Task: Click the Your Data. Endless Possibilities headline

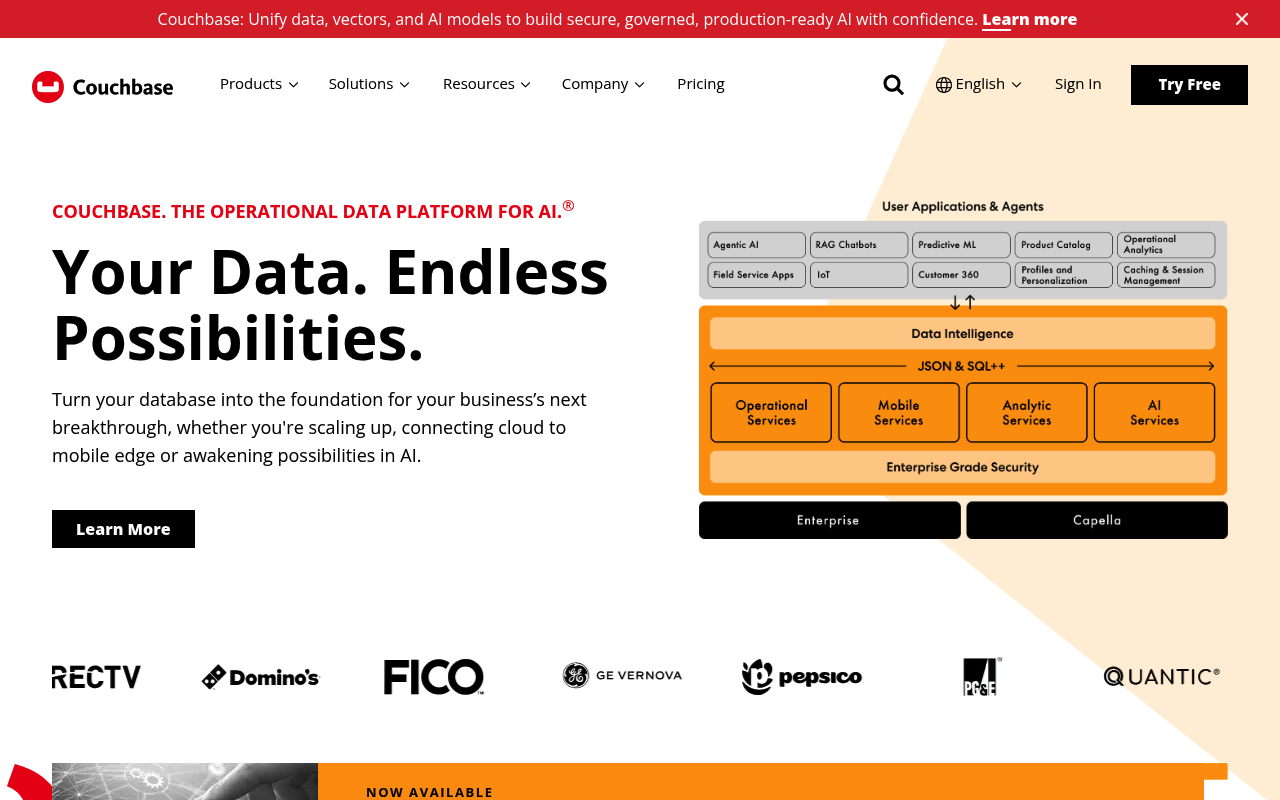Action: (x=330, y=304)
